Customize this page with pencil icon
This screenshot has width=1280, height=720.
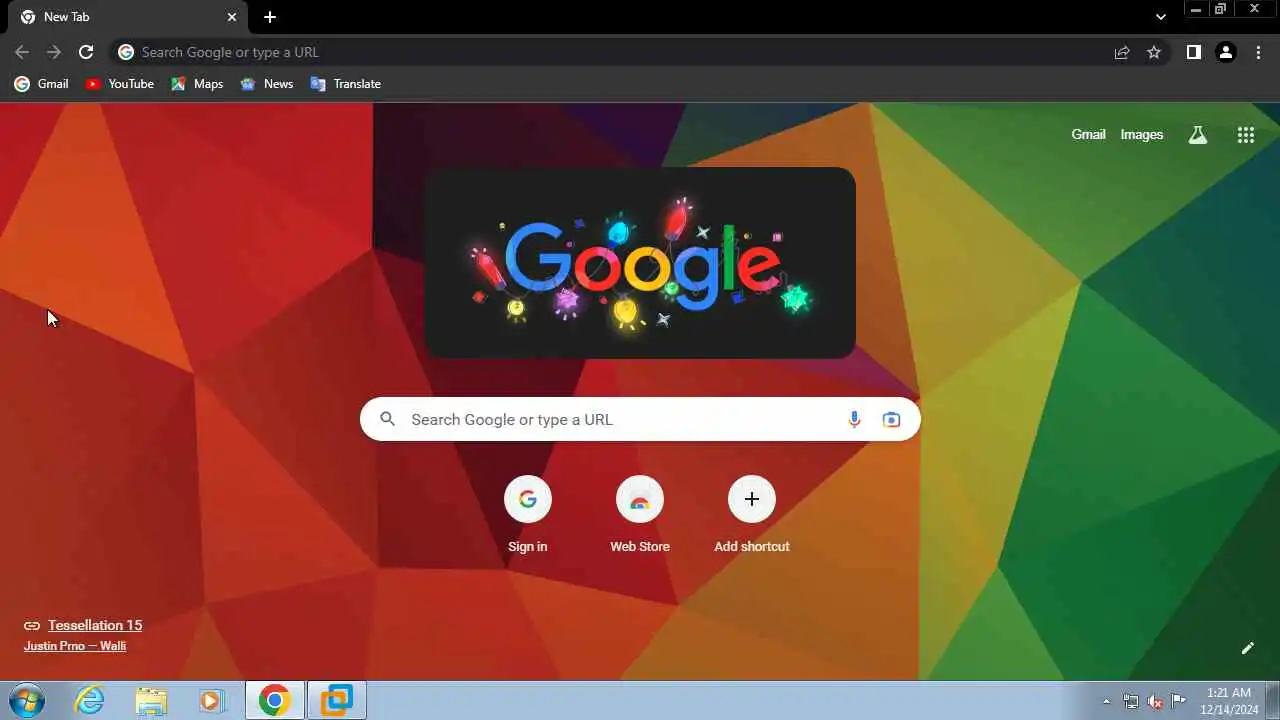click(x=1247, y=648)
